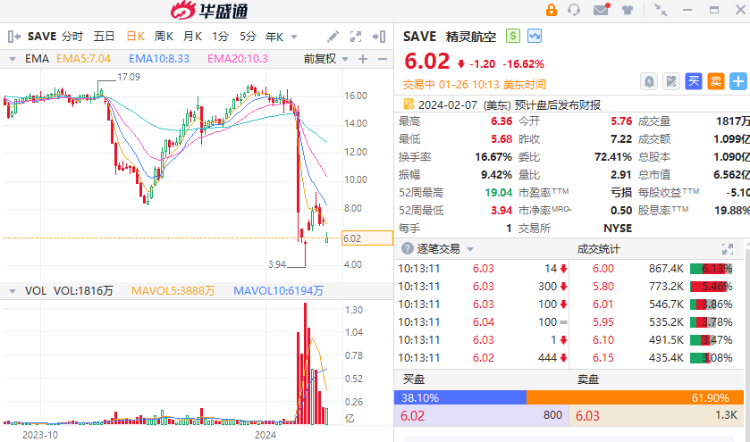This screenshot has height=442, width=750.
Task: Click the MAVOL5:3888万 label
Action: pos(173,291)
